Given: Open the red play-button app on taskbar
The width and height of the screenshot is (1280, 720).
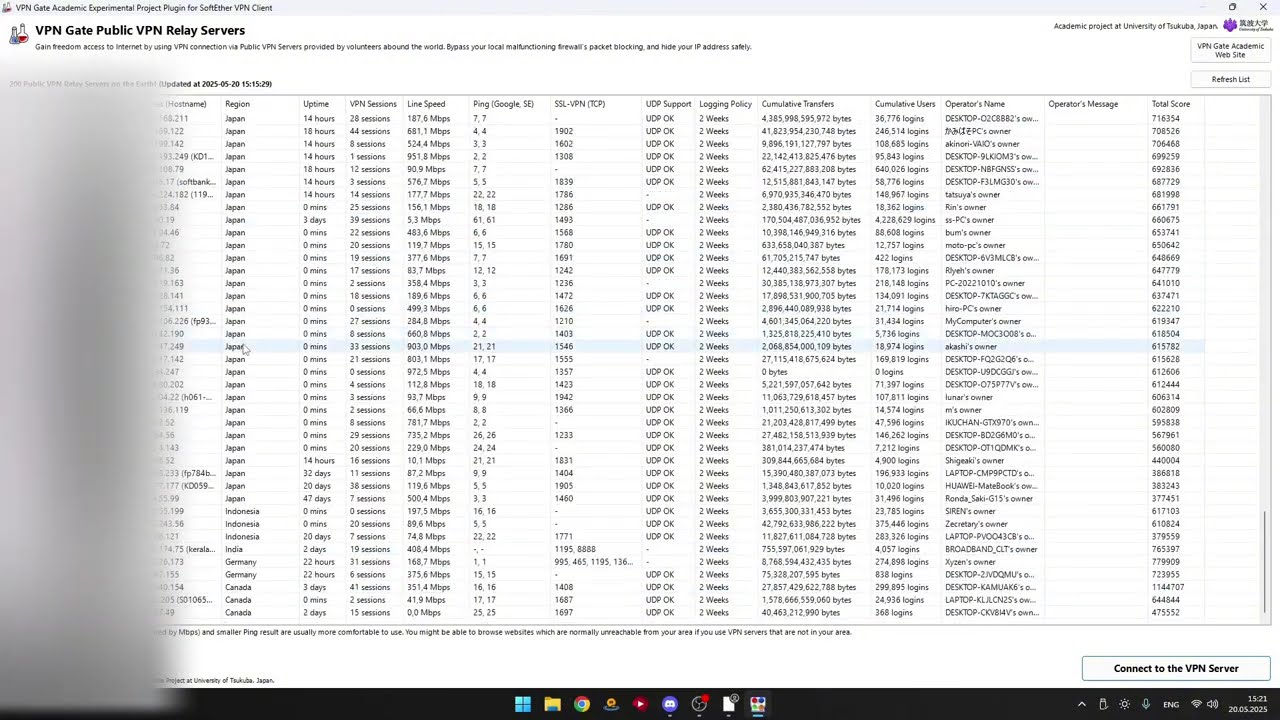Looking at the screenshot, I should [640, 704].
